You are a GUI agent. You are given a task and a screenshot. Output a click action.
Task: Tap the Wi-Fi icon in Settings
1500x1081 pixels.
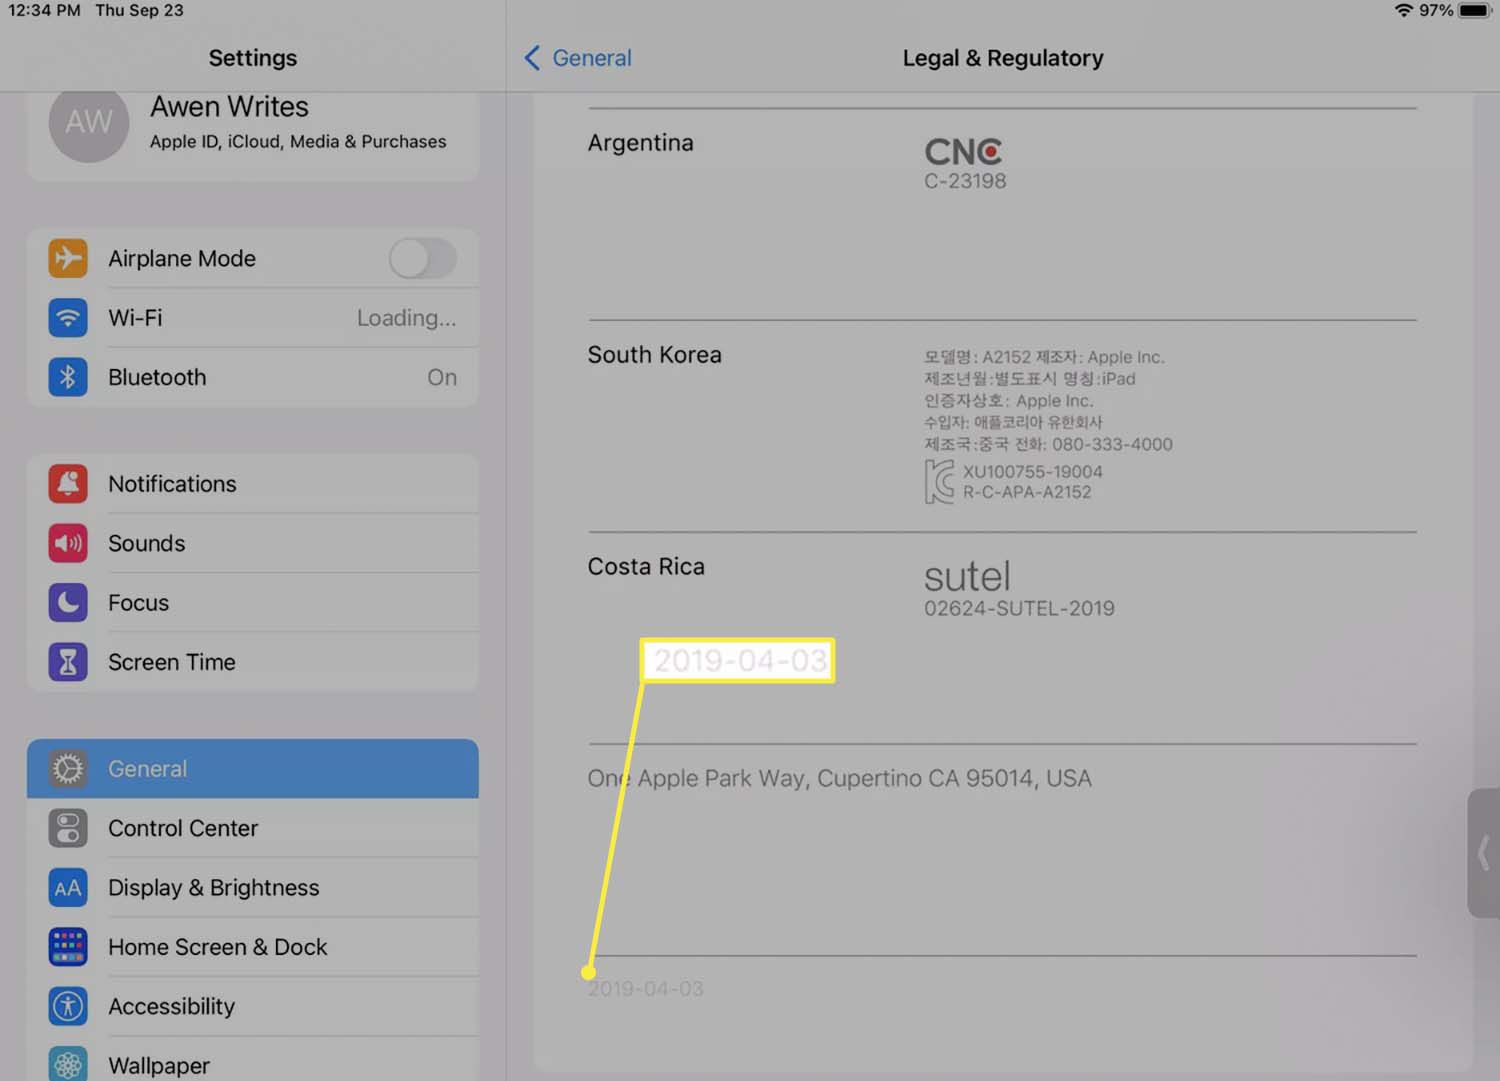(x=68, y=318)
